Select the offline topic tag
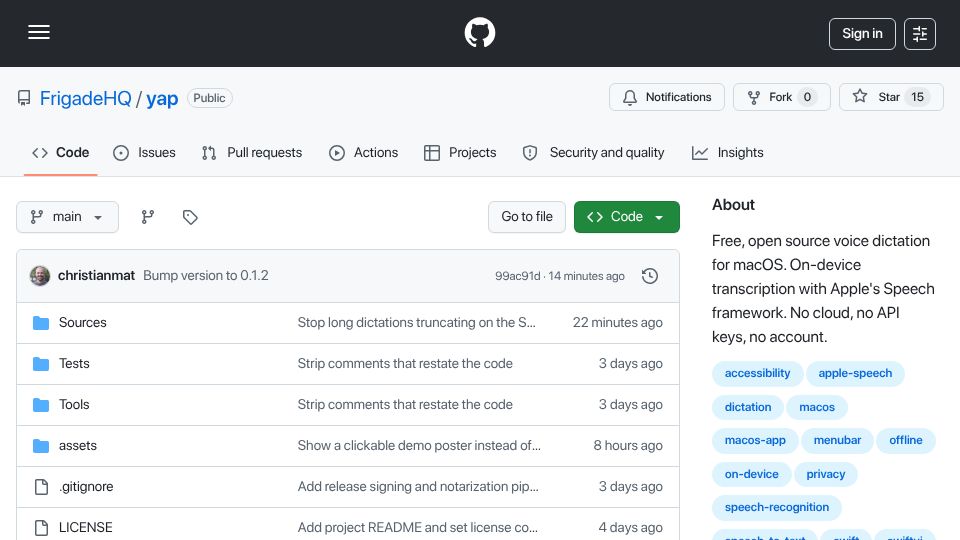This screenshot has height=540, width=960. click(906, 440)
